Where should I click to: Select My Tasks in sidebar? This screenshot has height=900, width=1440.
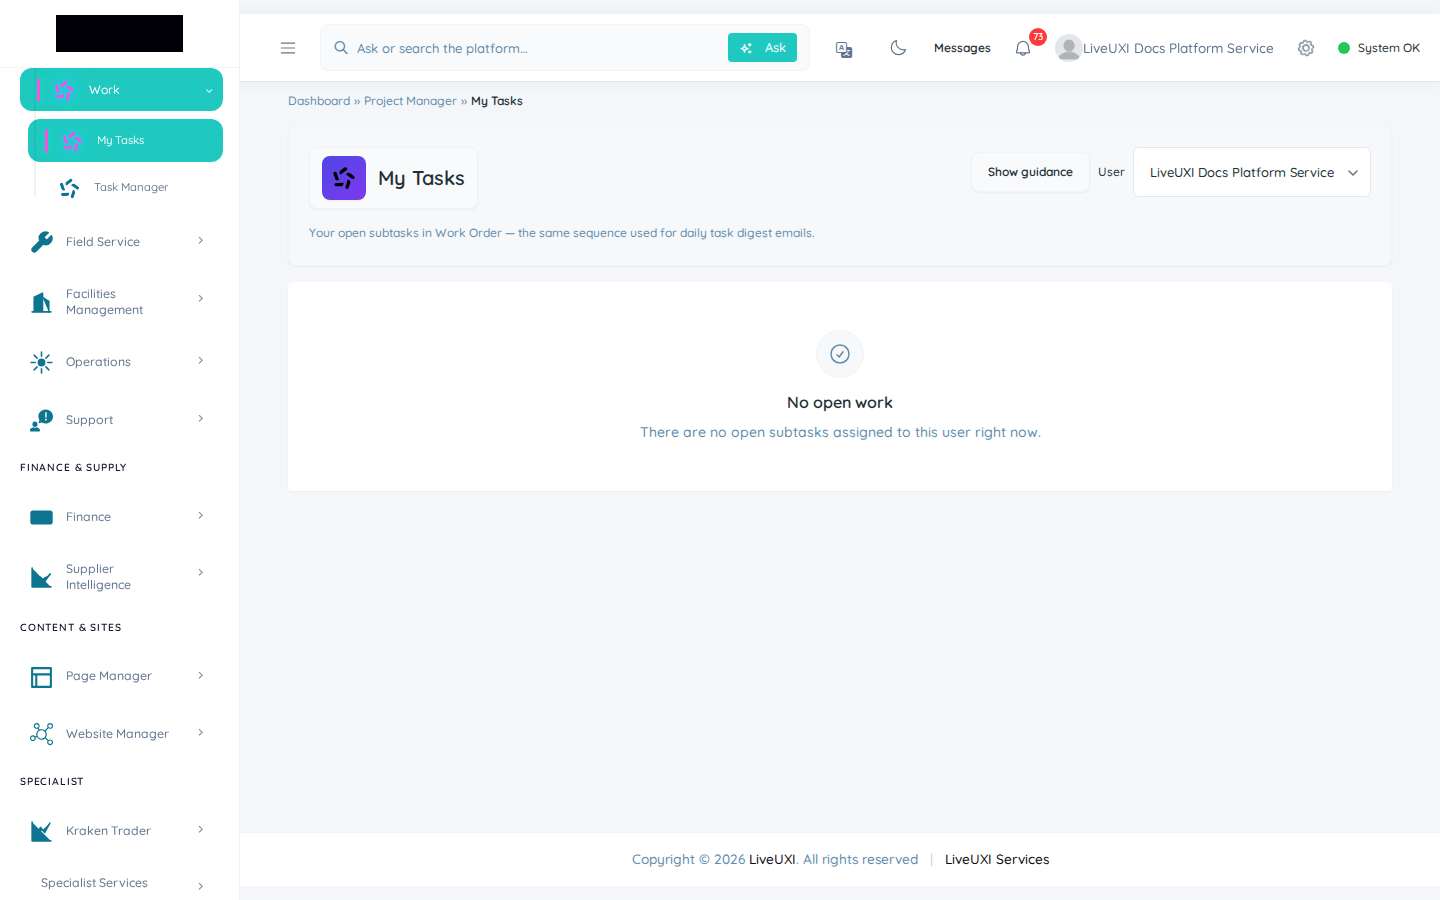coord(125,140)
